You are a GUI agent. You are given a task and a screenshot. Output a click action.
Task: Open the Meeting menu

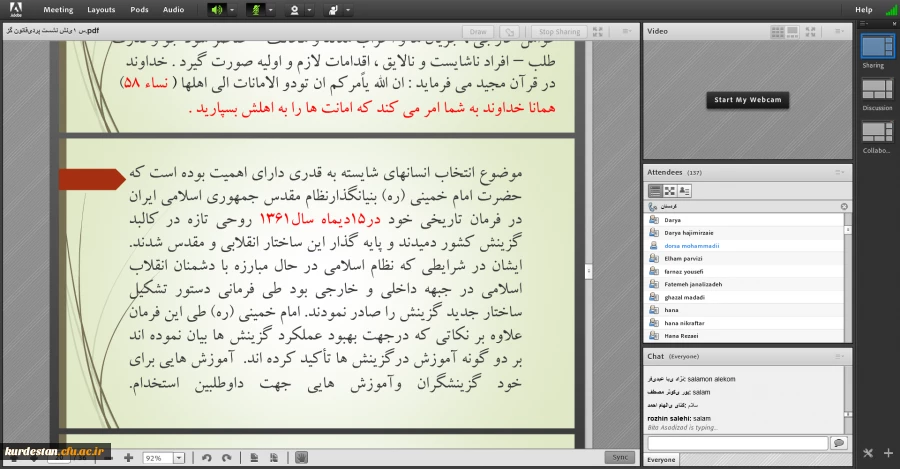pyautogui.click(x=58, y=10)
